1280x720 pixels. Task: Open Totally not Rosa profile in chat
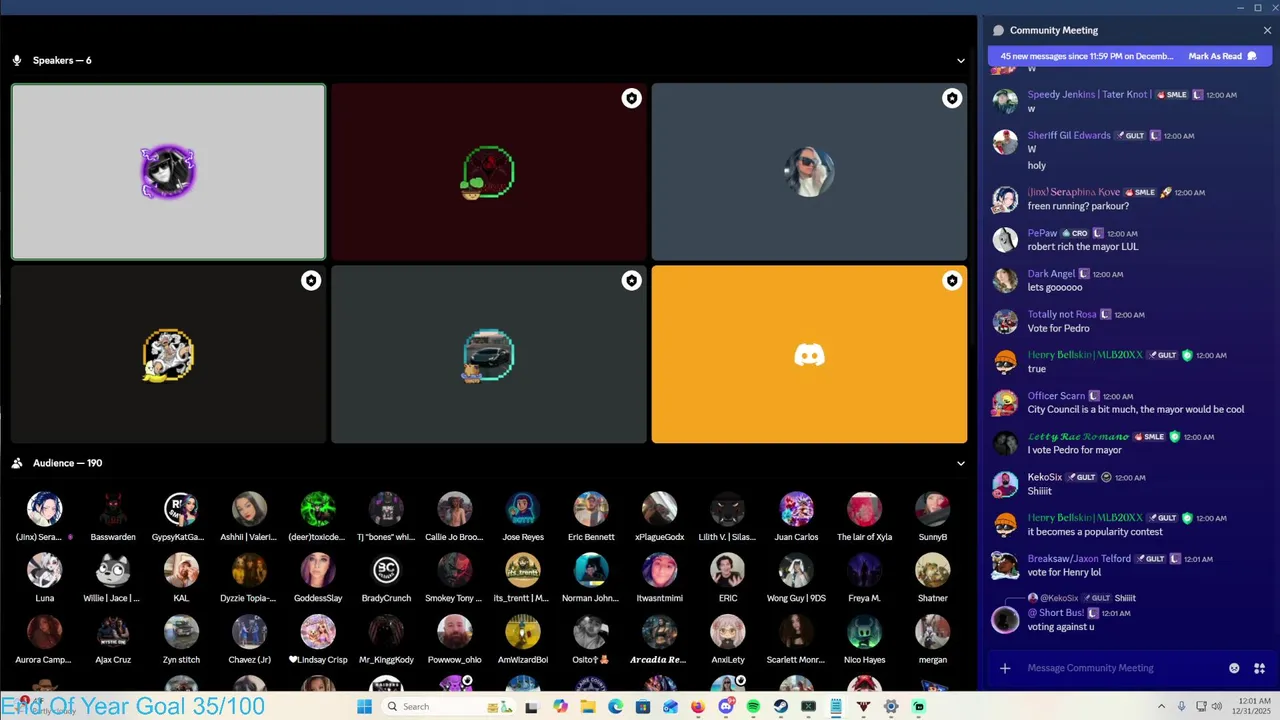(x=1062, y=314)
